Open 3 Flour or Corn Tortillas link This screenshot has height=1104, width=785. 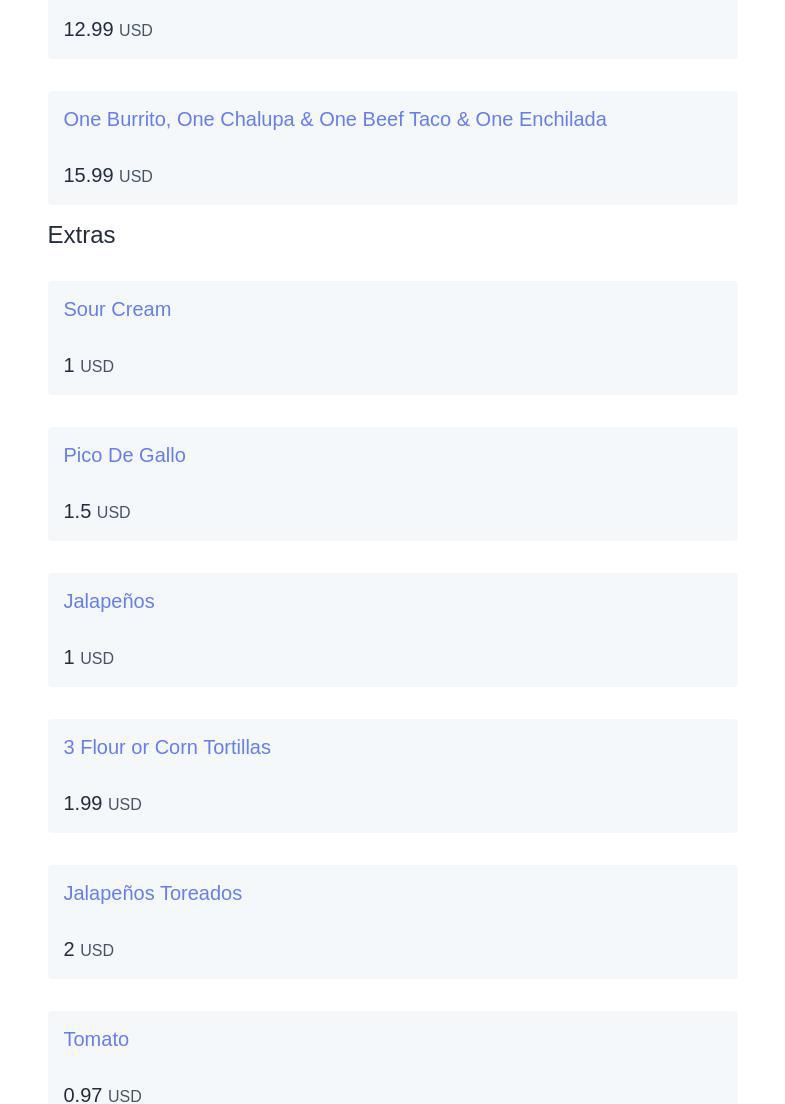[167, 747]
